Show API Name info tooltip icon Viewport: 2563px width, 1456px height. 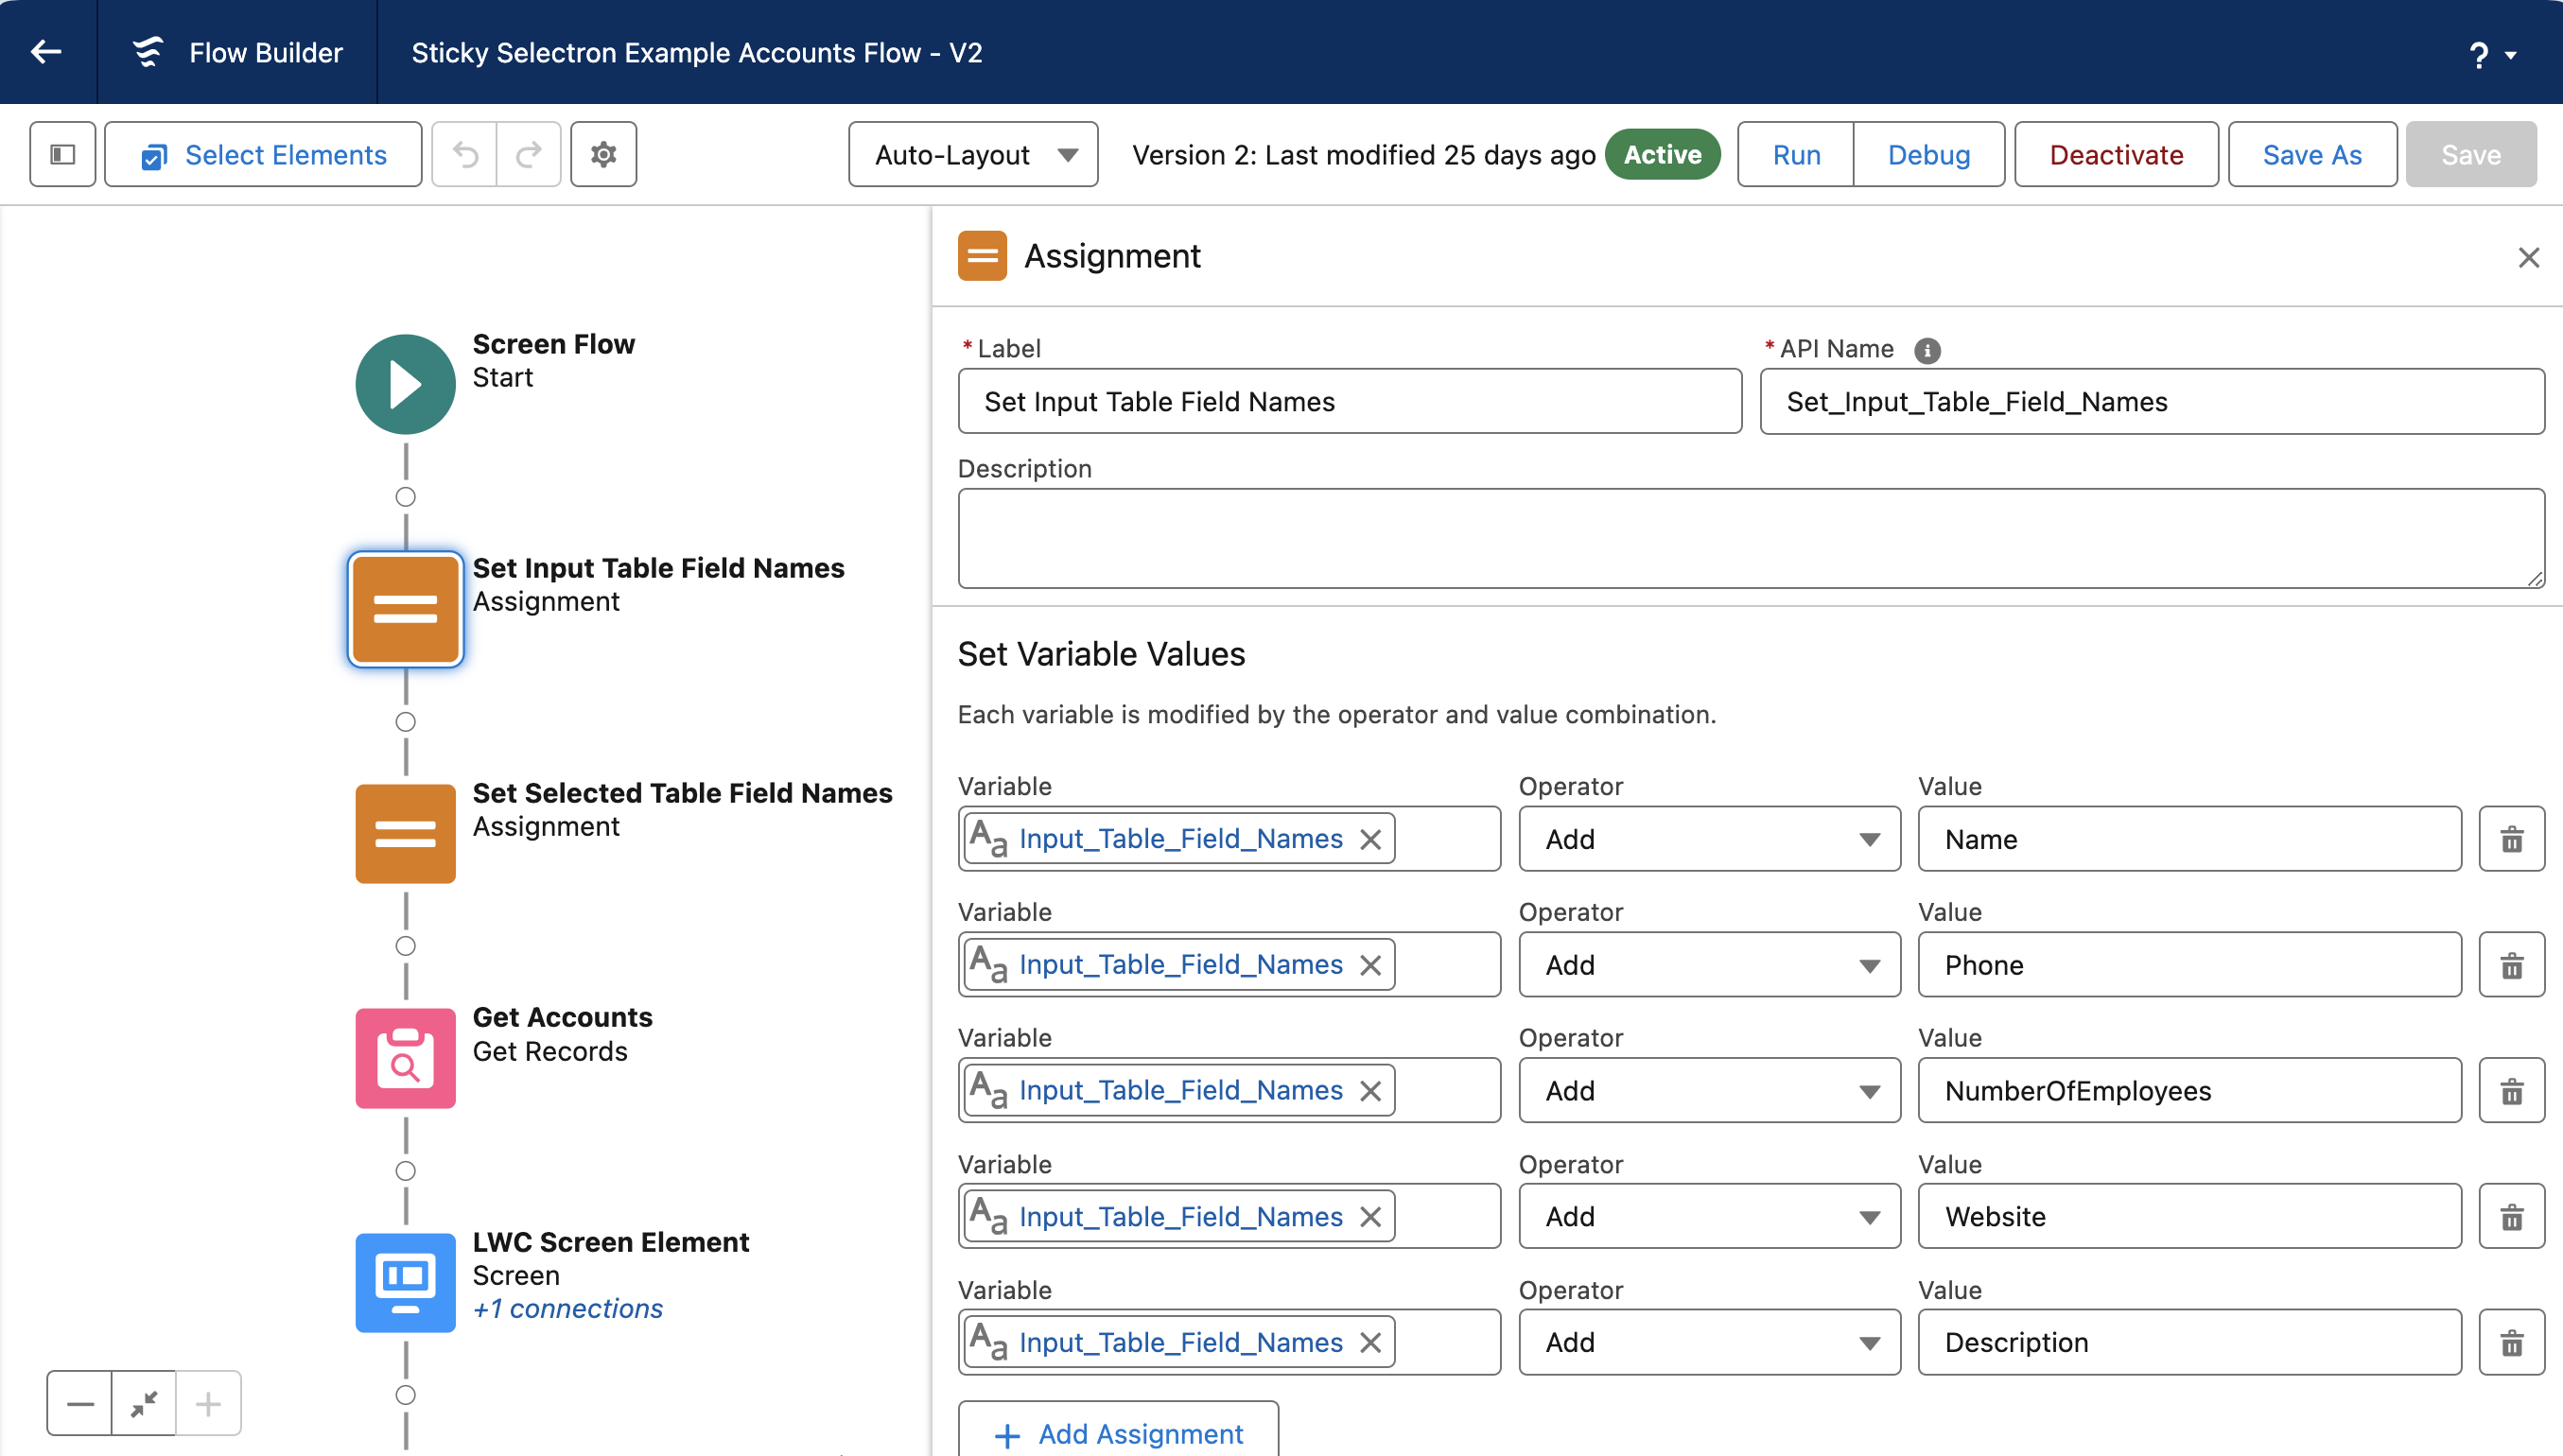point(1927,350)
